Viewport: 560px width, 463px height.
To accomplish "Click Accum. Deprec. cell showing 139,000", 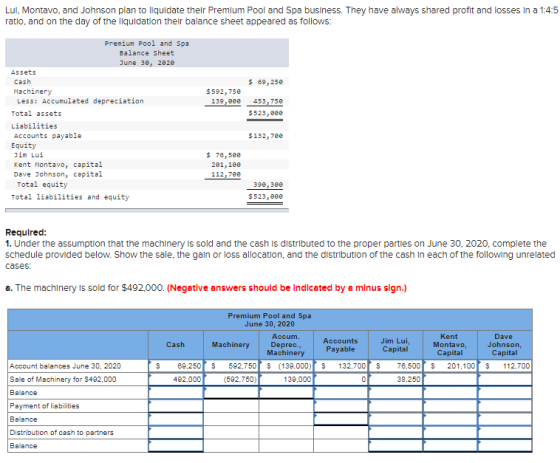I will [x=286, y=379].
